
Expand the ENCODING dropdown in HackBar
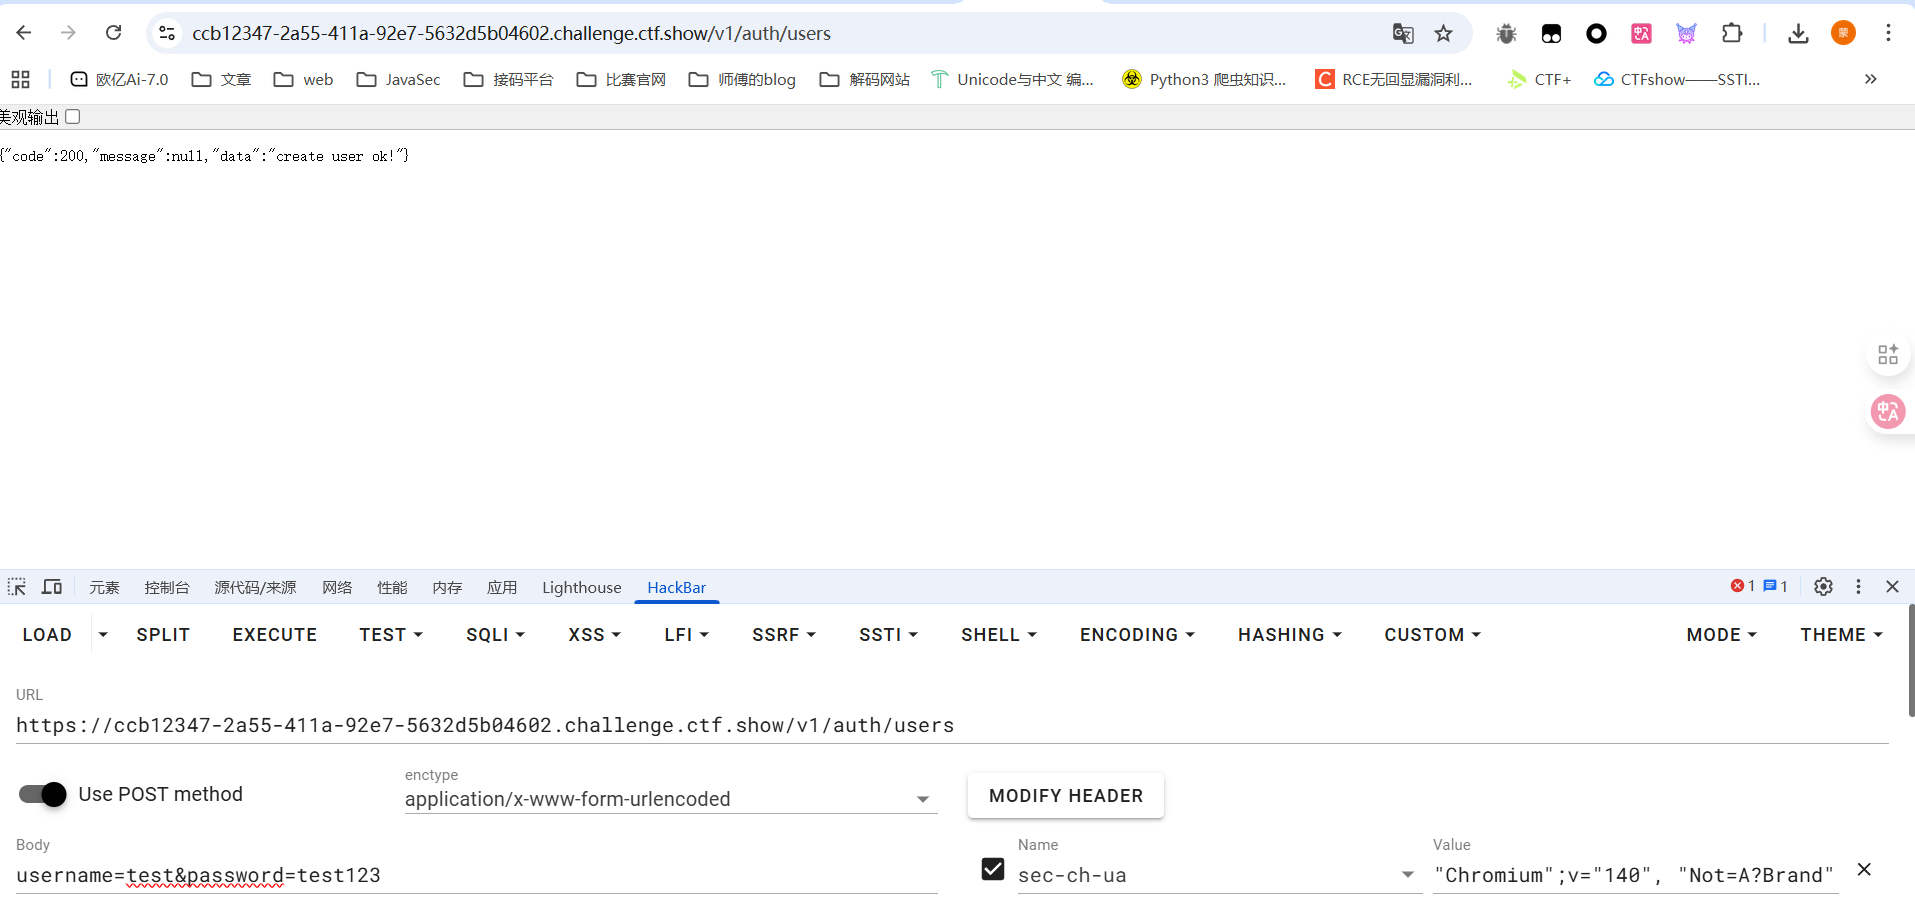click(x=1137, y=635)
